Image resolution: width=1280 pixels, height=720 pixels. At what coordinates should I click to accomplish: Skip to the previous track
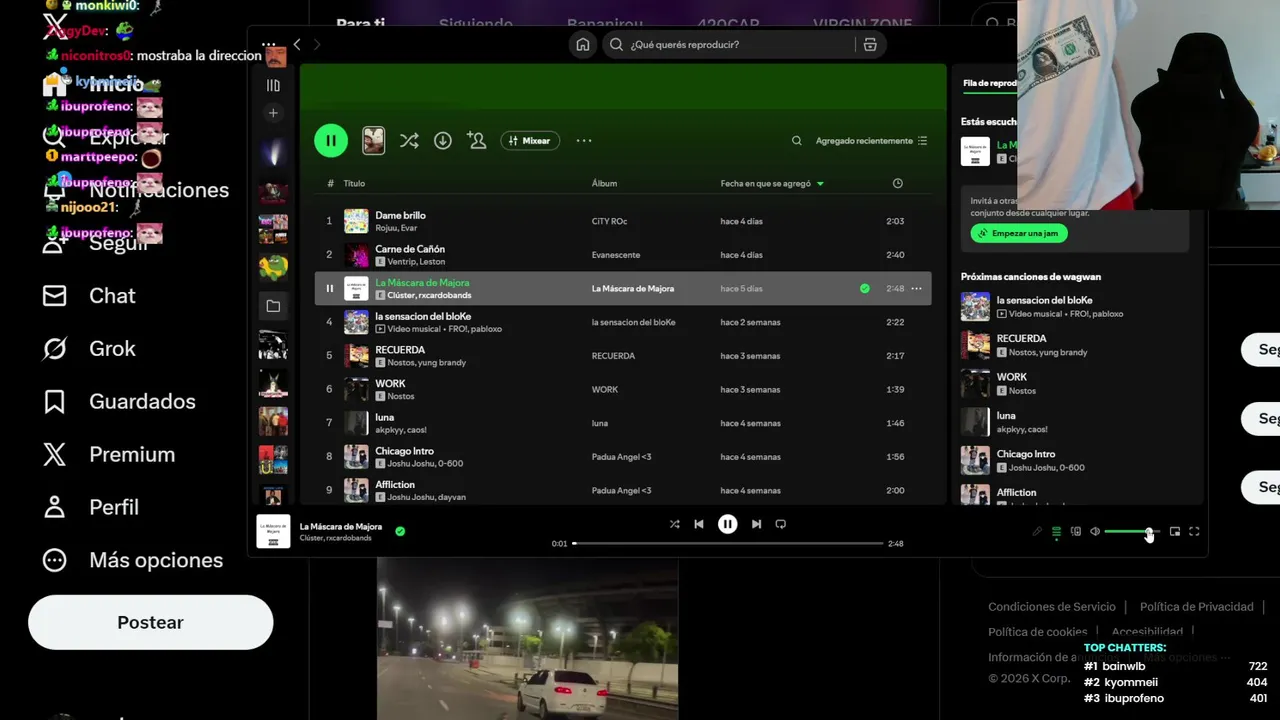(699, 524)
